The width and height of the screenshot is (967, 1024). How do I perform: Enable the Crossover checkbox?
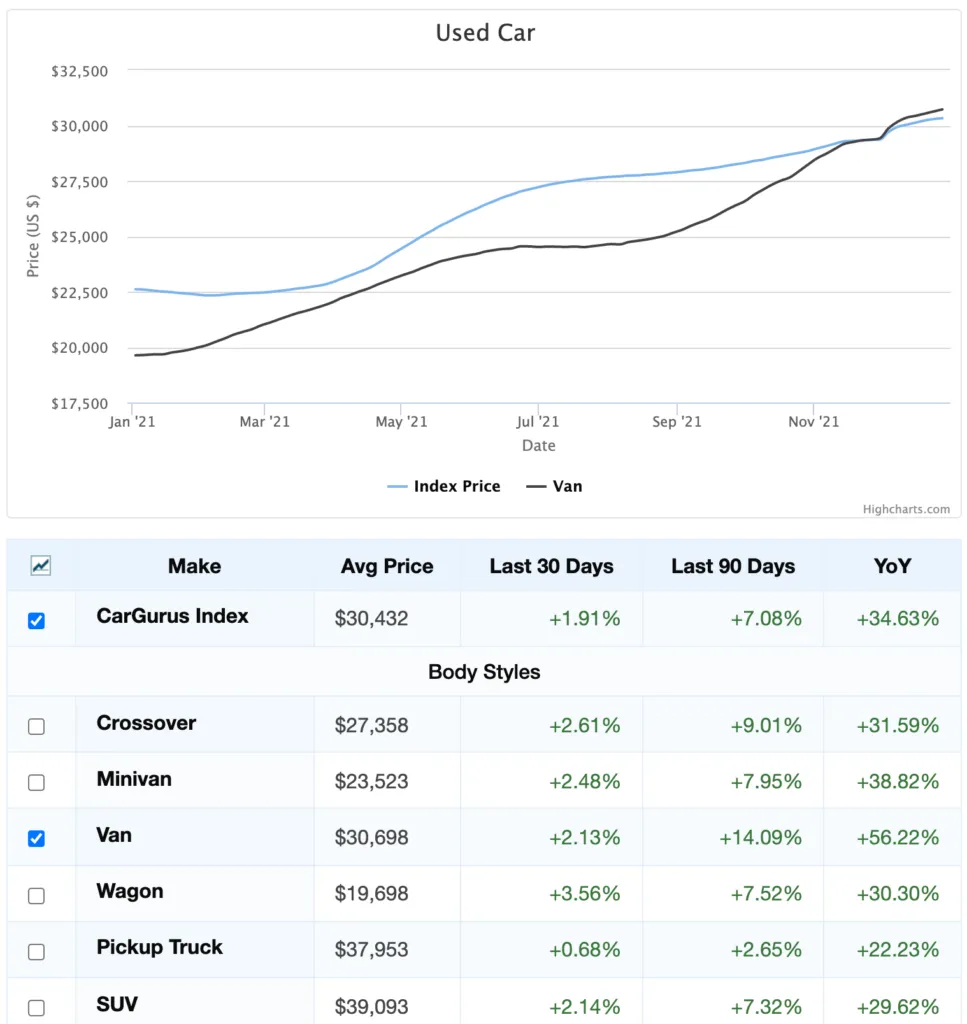coord(36,727)
